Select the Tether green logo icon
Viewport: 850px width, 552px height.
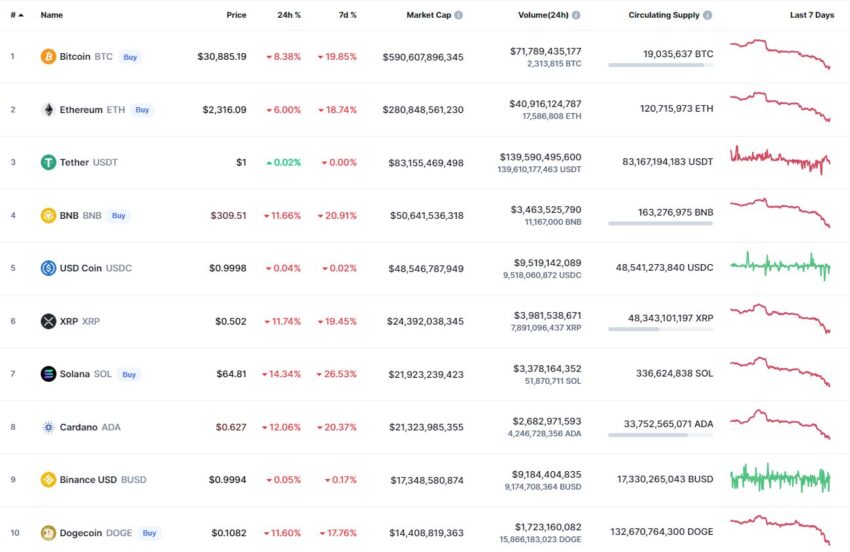click(48, 162)
